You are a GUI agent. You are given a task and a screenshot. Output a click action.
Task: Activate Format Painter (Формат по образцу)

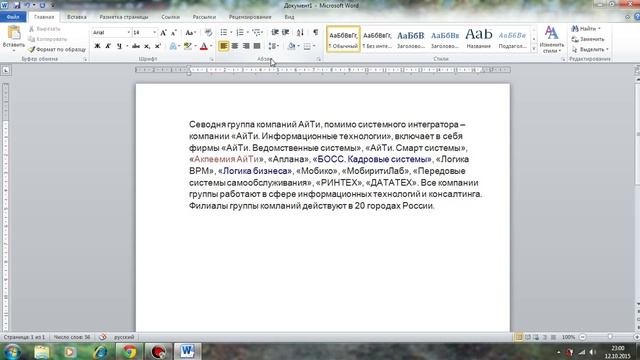[x=57, y=49]
